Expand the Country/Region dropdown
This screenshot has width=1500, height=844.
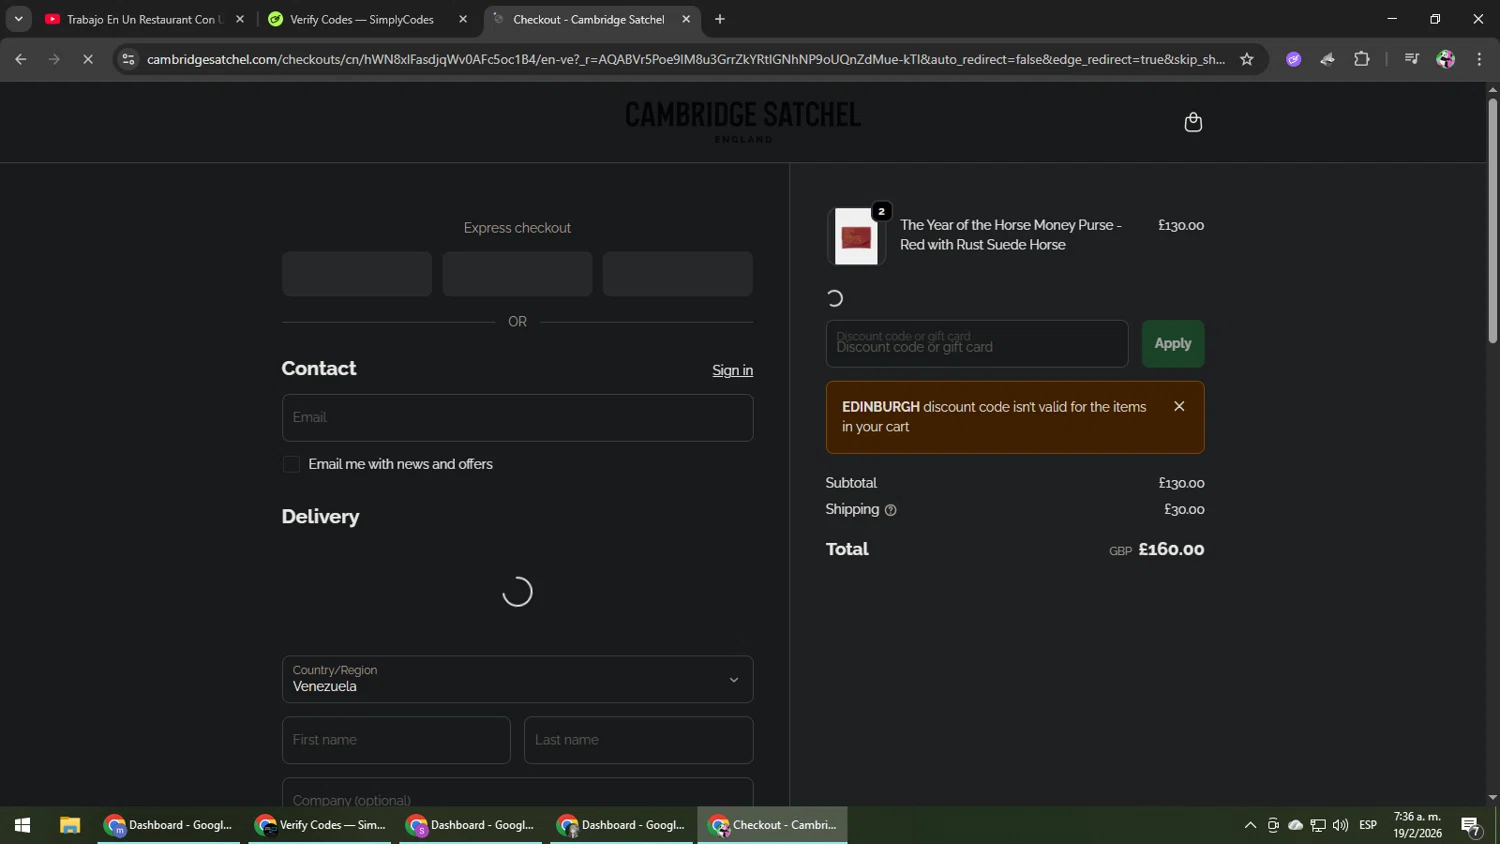517,679
